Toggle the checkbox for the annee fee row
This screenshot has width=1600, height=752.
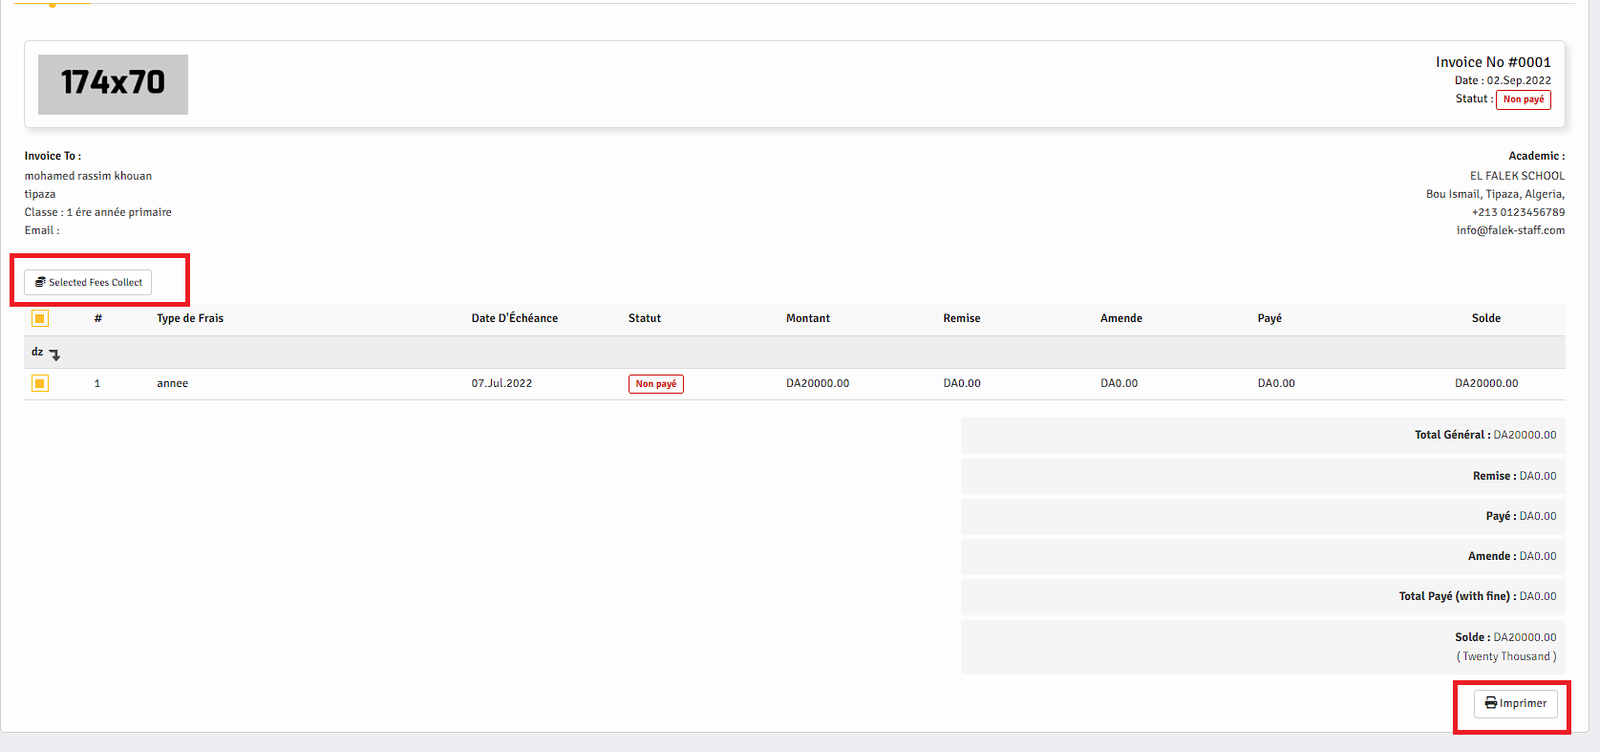tap(40, 383)
